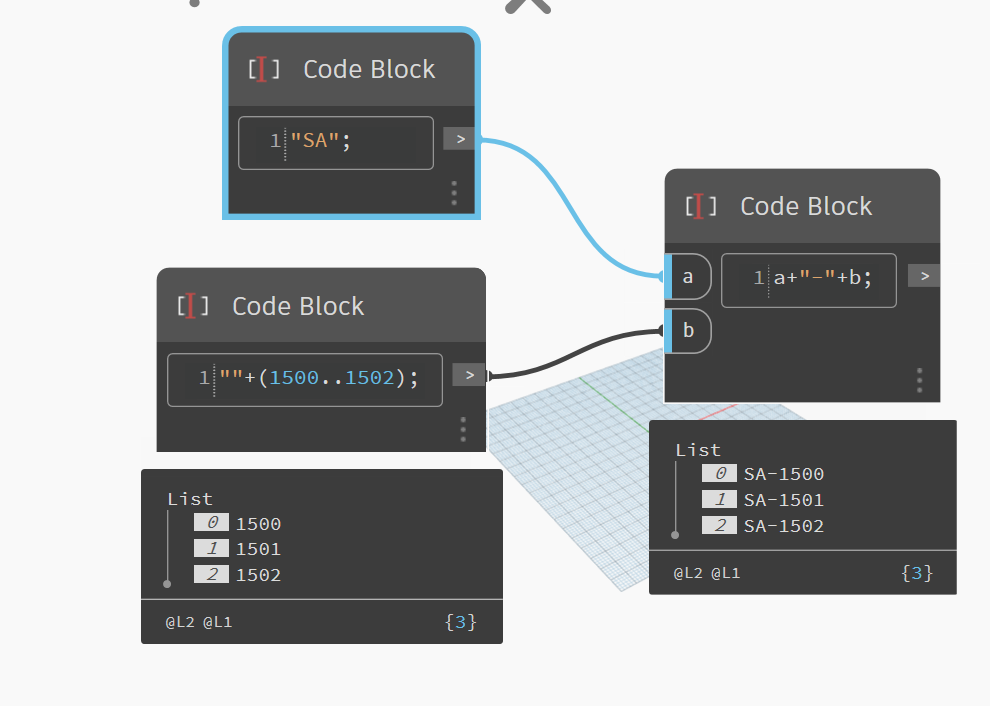Open the ellipsis menu on the "SA" Code Block
This screenshot has height=706, width=990.
[x=453, y=194]
